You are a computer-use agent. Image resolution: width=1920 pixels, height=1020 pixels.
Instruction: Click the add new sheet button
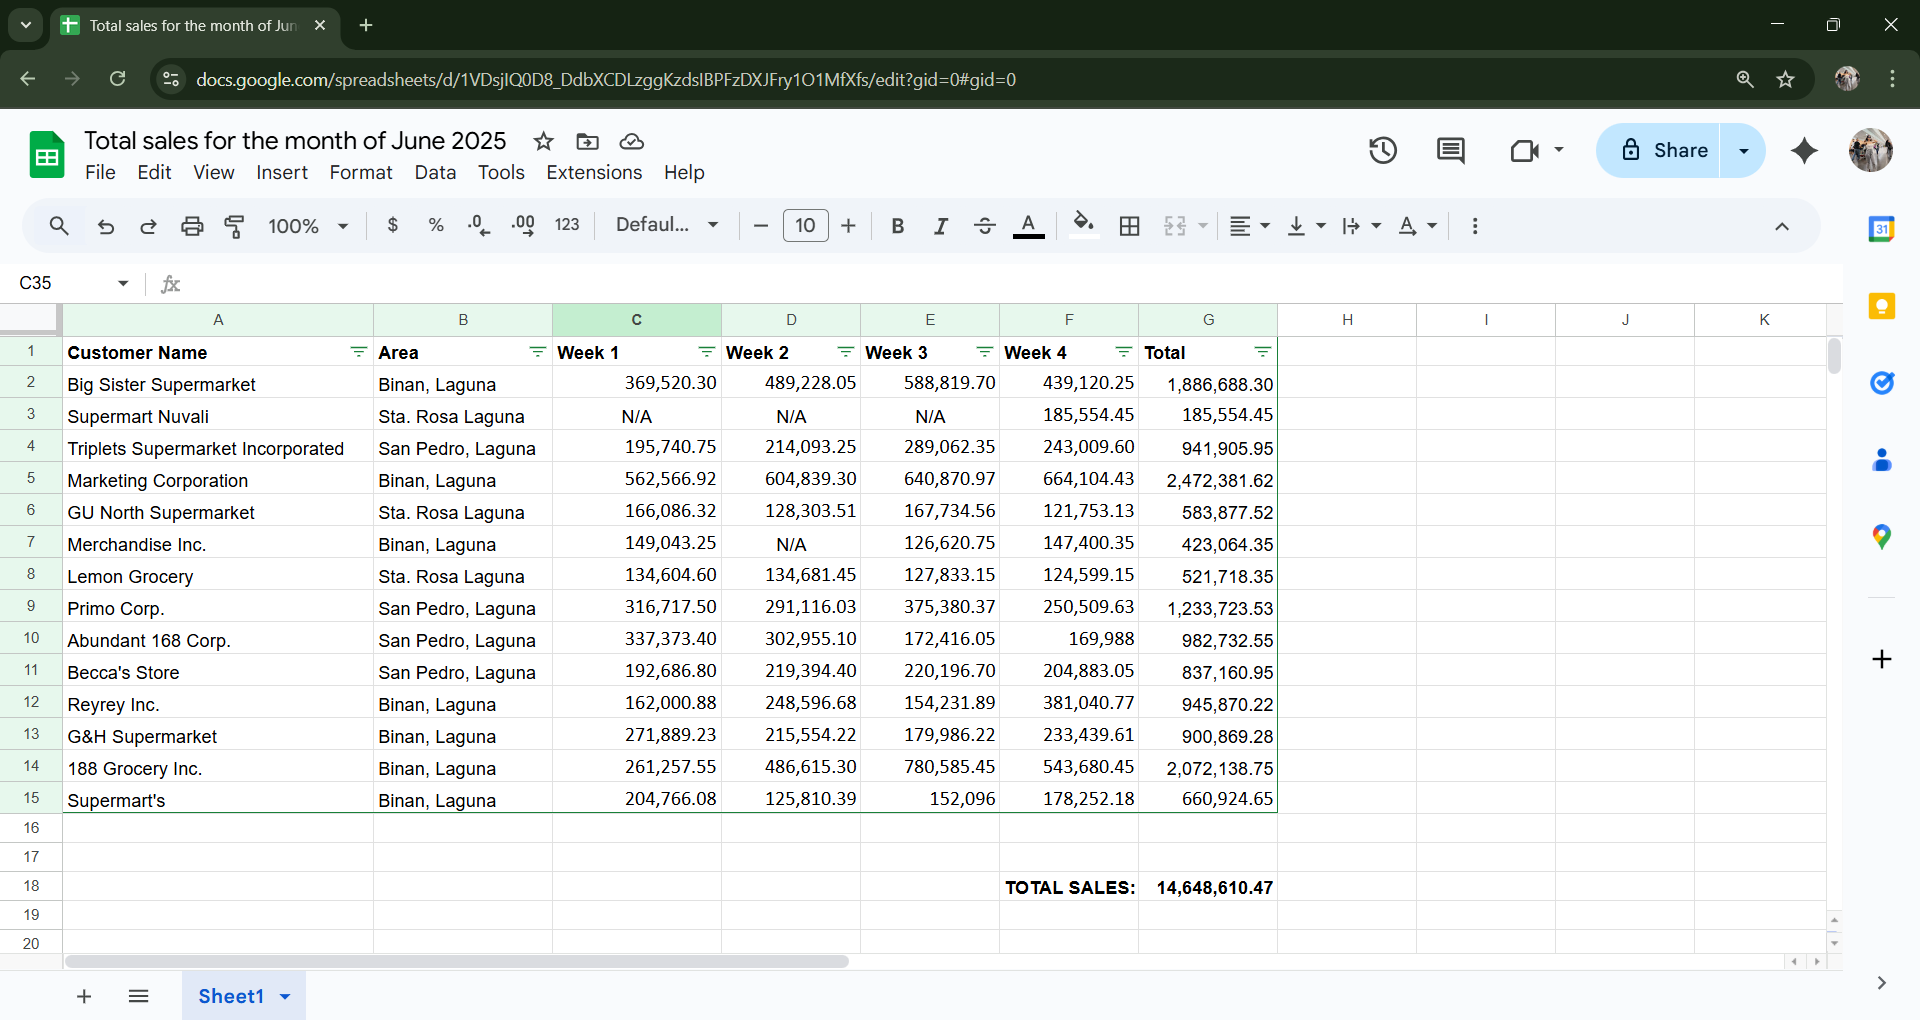pyautogui.click(x=84, y=996)
